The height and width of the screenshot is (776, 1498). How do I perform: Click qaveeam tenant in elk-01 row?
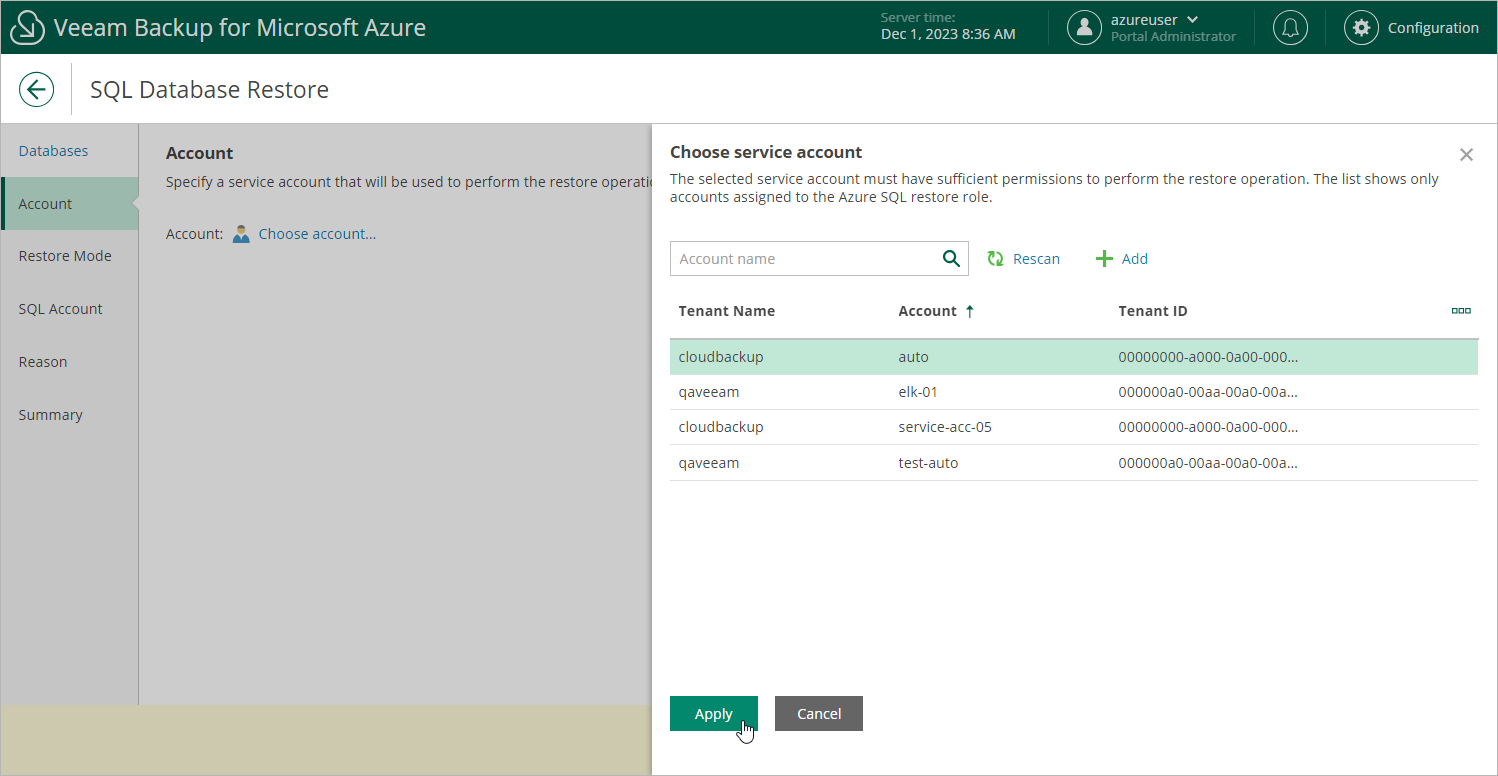pos(709,392)
